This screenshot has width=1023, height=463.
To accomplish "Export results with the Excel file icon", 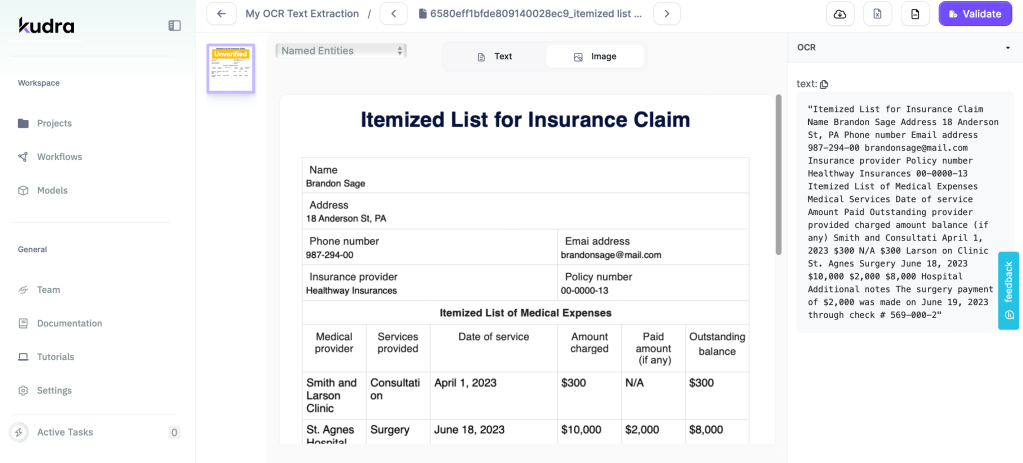I will click(x=878, y=14).
